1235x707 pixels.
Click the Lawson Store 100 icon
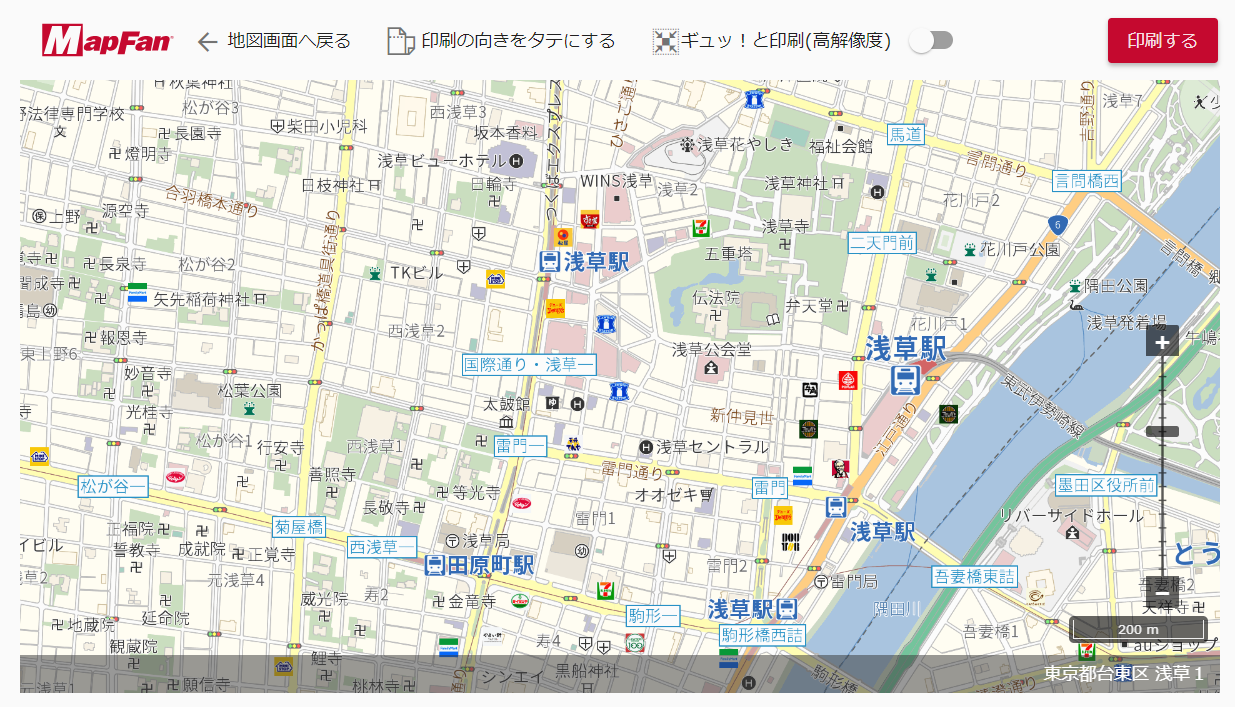635,643
